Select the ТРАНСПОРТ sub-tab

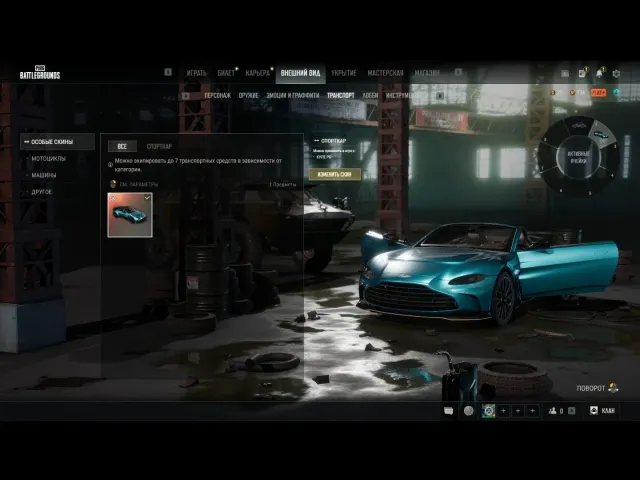340,96
